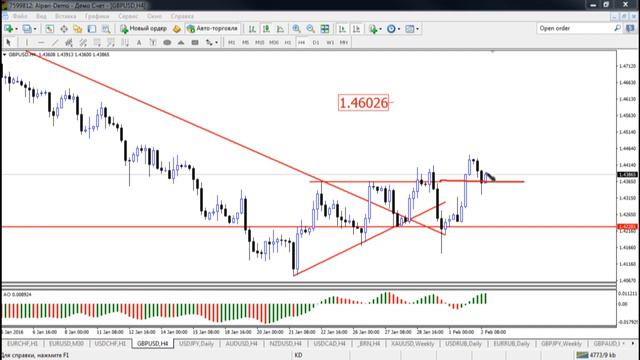Select the text label T tool
640x360 pixels.
tap(153, 42)
